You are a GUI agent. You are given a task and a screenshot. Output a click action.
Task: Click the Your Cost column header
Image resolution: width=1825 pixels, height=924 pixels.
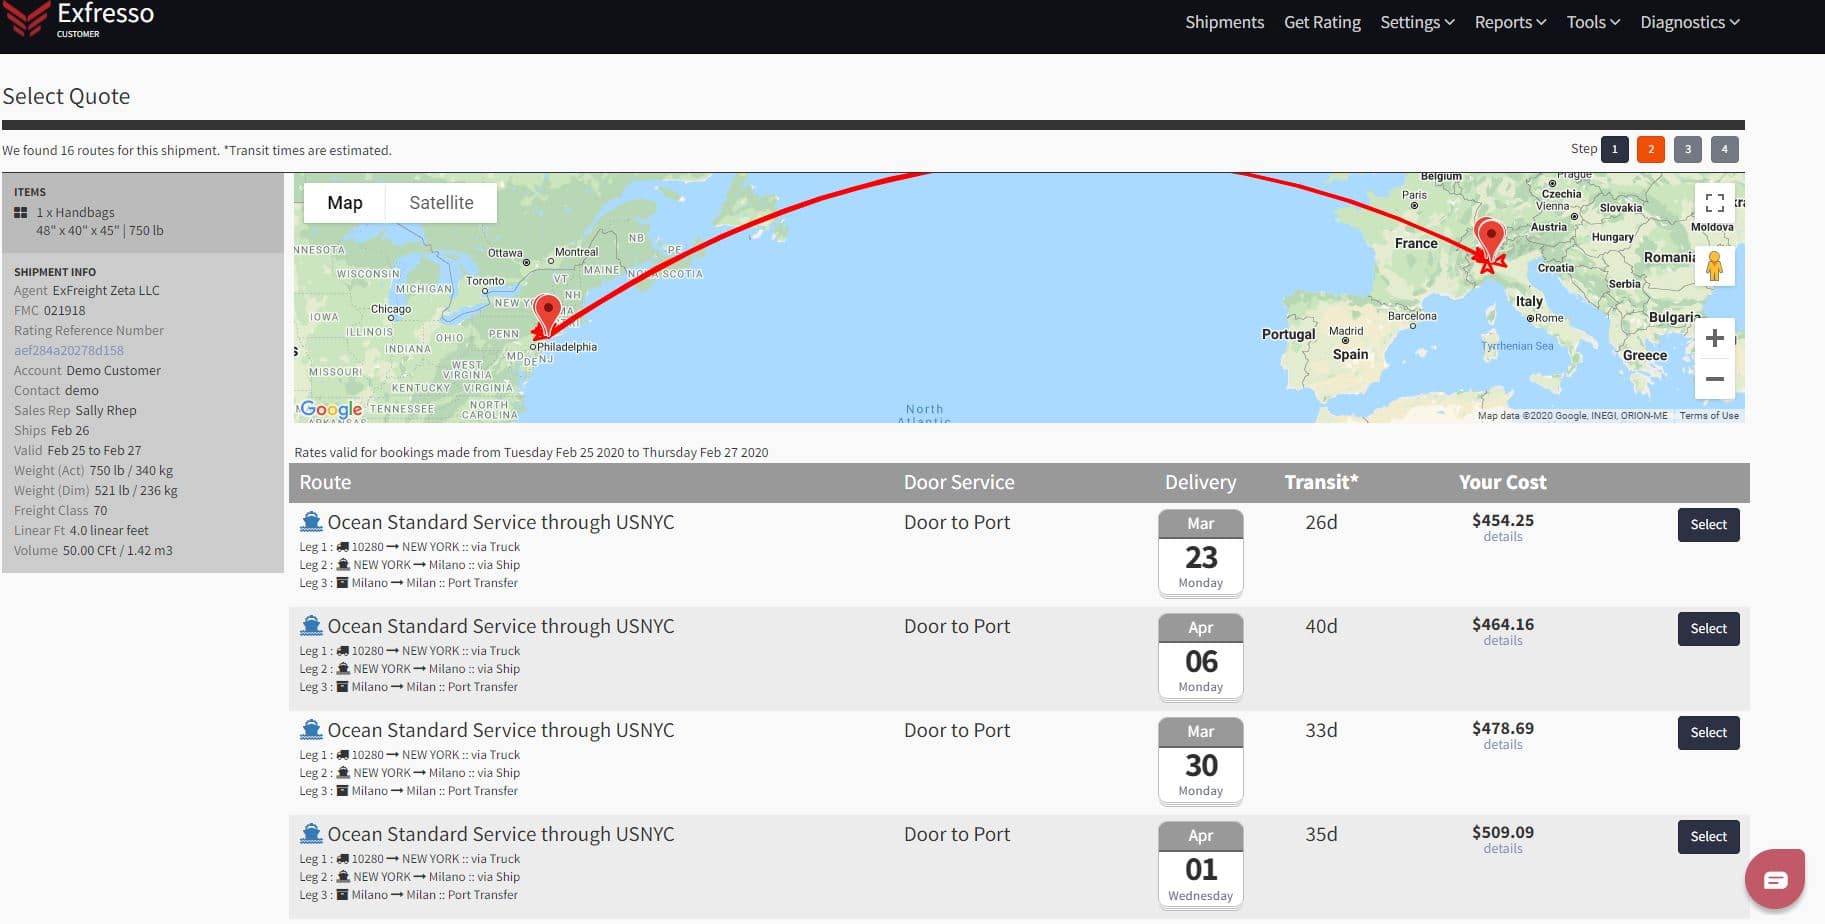tap(1502, 482)
